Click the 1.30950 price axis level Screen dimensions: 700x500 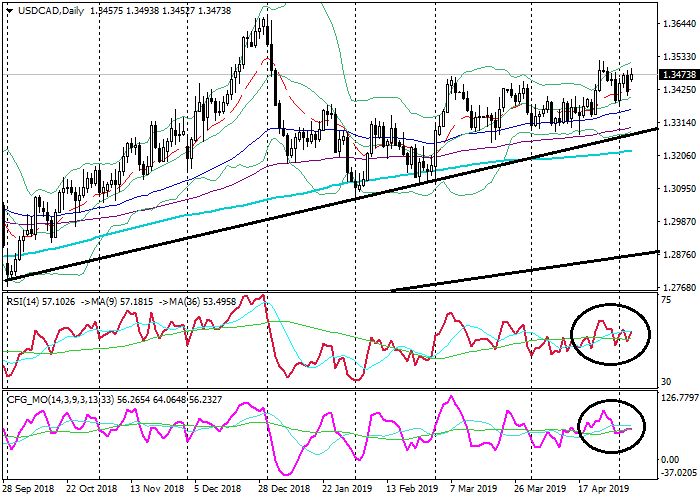(678, 189)
